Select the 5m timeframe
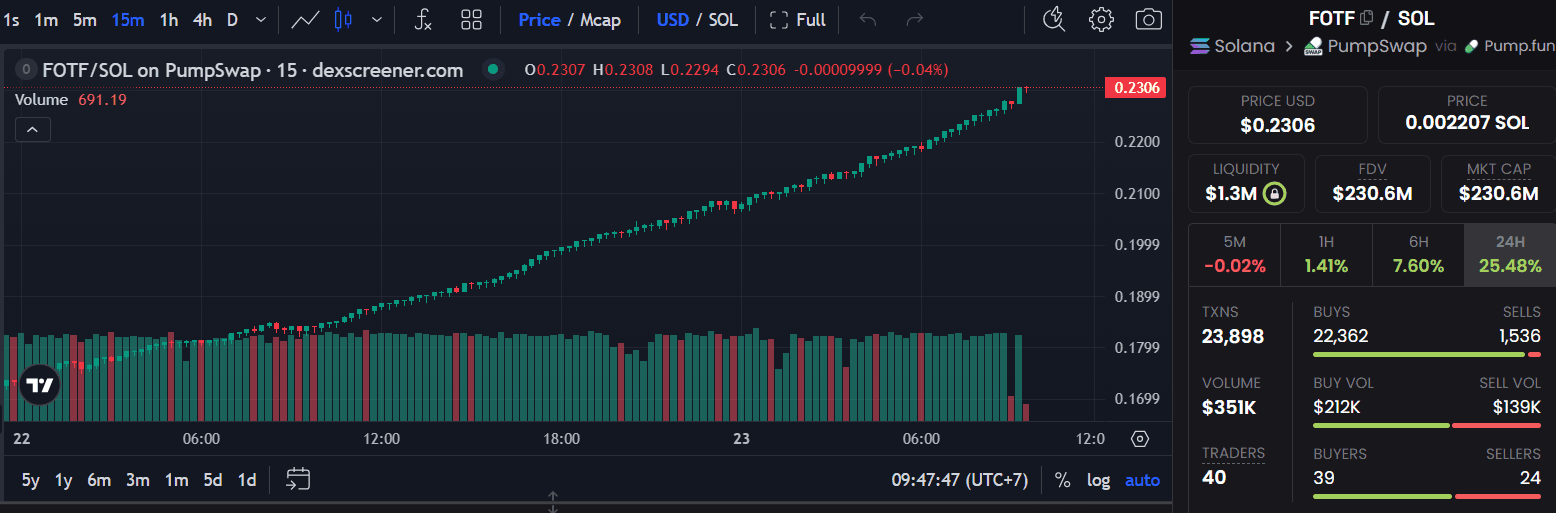Viewport: 1556px width, 513px height. click(x=85, y=19)
